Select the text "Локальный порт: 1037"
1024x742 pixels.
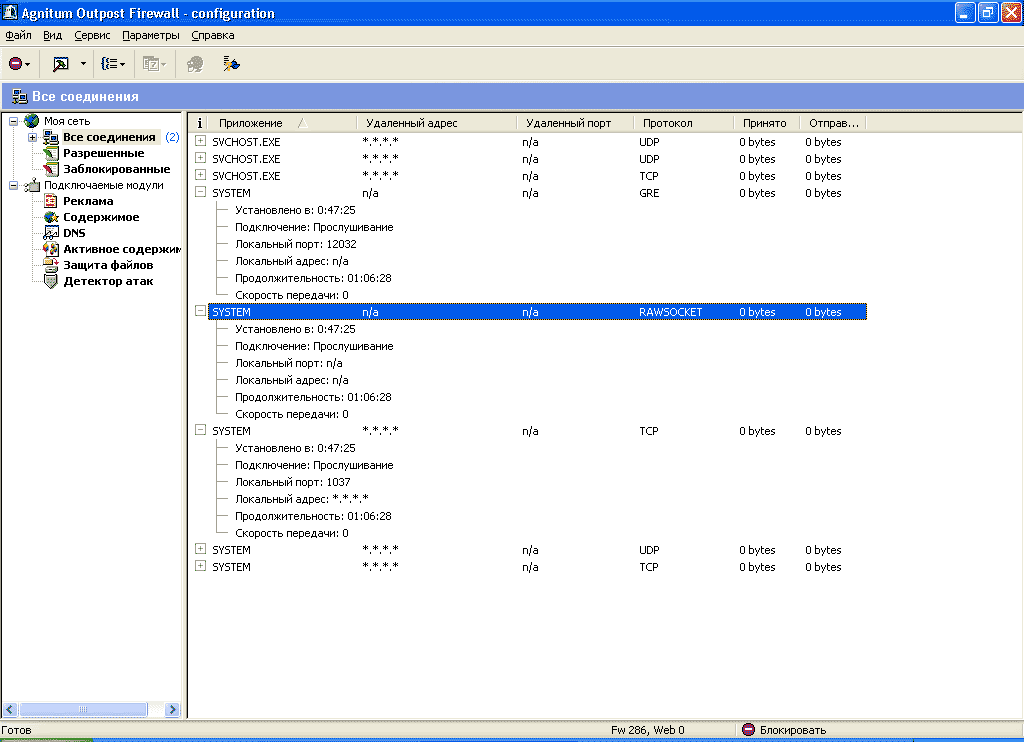click(x=293, y=481)
